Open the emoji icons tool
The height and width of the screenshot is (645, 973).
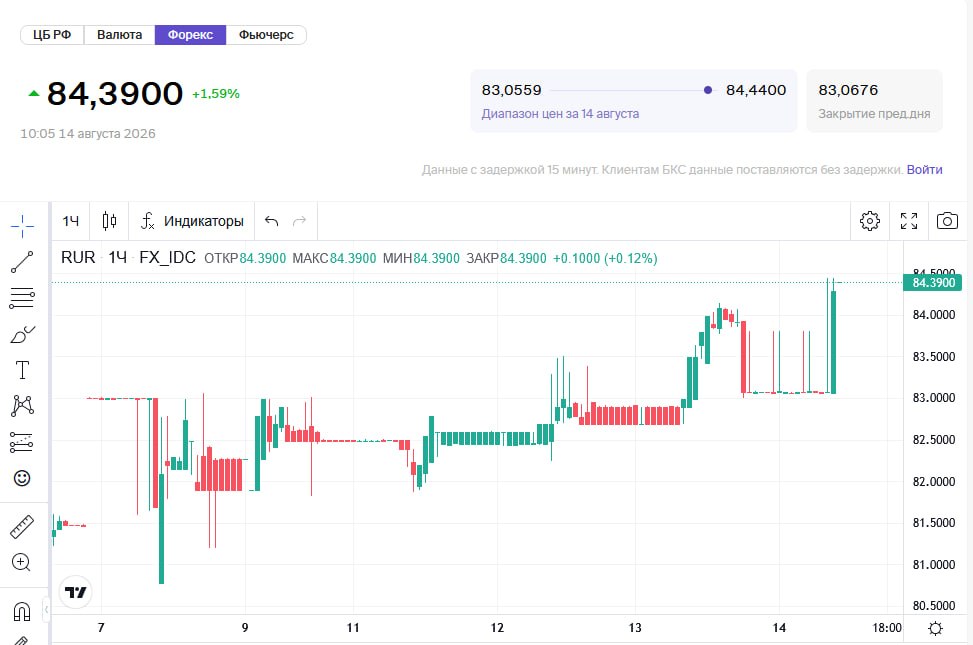click(x=22, y=478)
